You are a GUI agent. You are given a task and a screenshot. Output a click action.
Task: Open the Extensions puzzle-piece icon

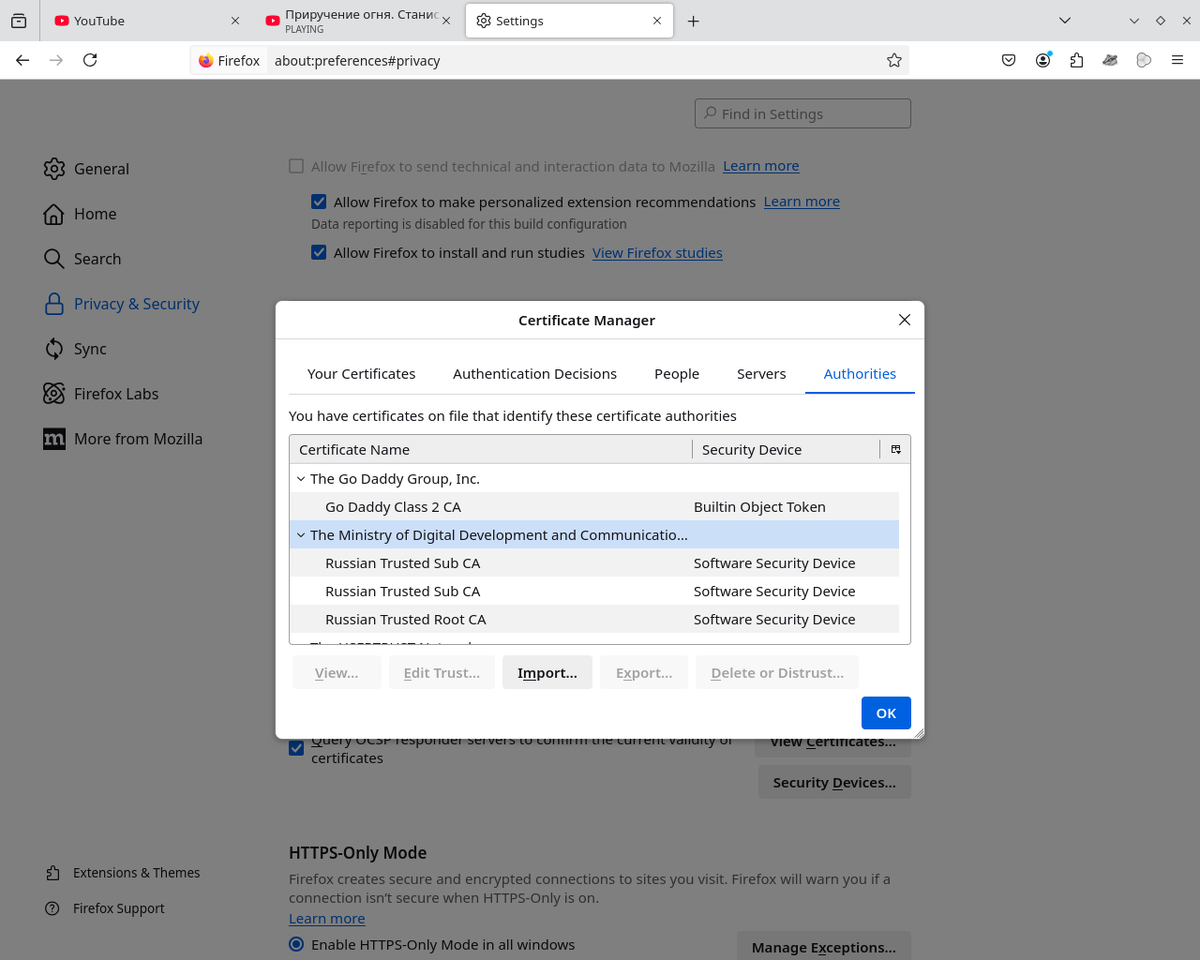tap(1076, 60)
